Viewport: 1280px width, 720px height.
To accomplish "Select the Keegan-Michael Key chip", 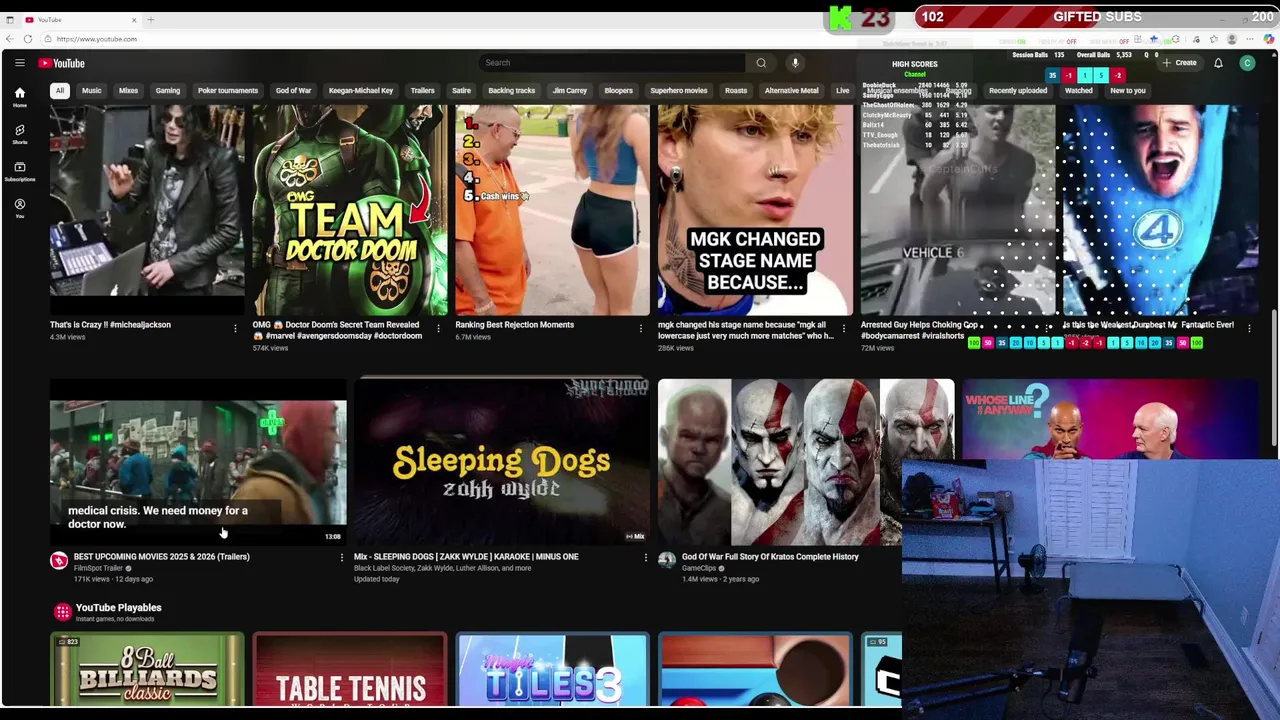I will click(361, 91).
